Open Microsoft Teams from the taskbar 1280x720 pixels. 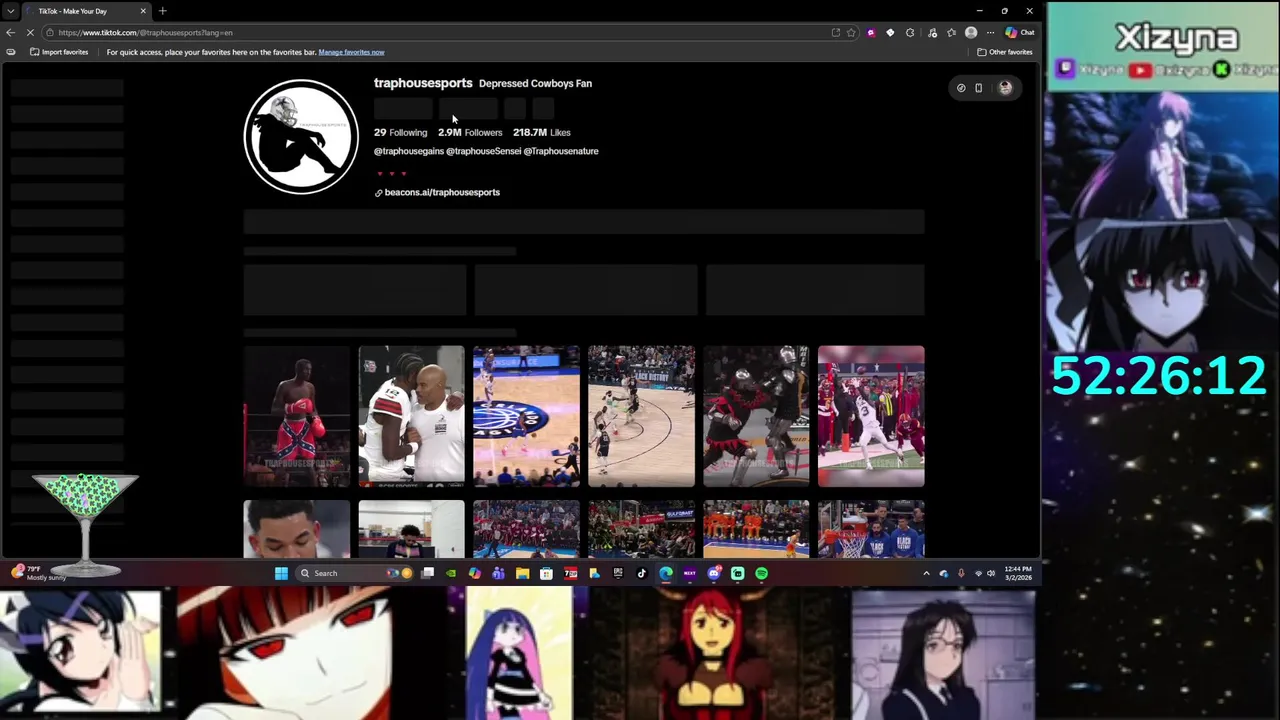coord(498,573)
